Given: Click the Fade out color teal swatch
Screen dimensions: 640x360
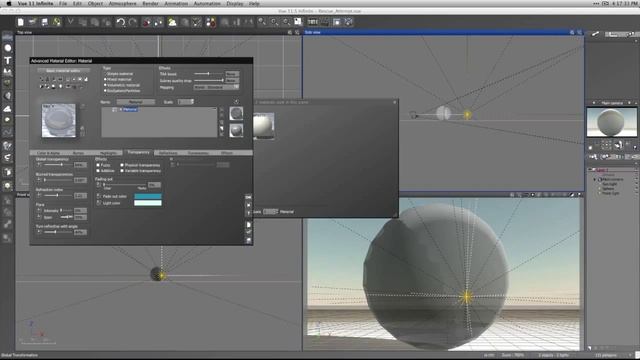Looking at the screenshot, I should click(x=148, y=196).
